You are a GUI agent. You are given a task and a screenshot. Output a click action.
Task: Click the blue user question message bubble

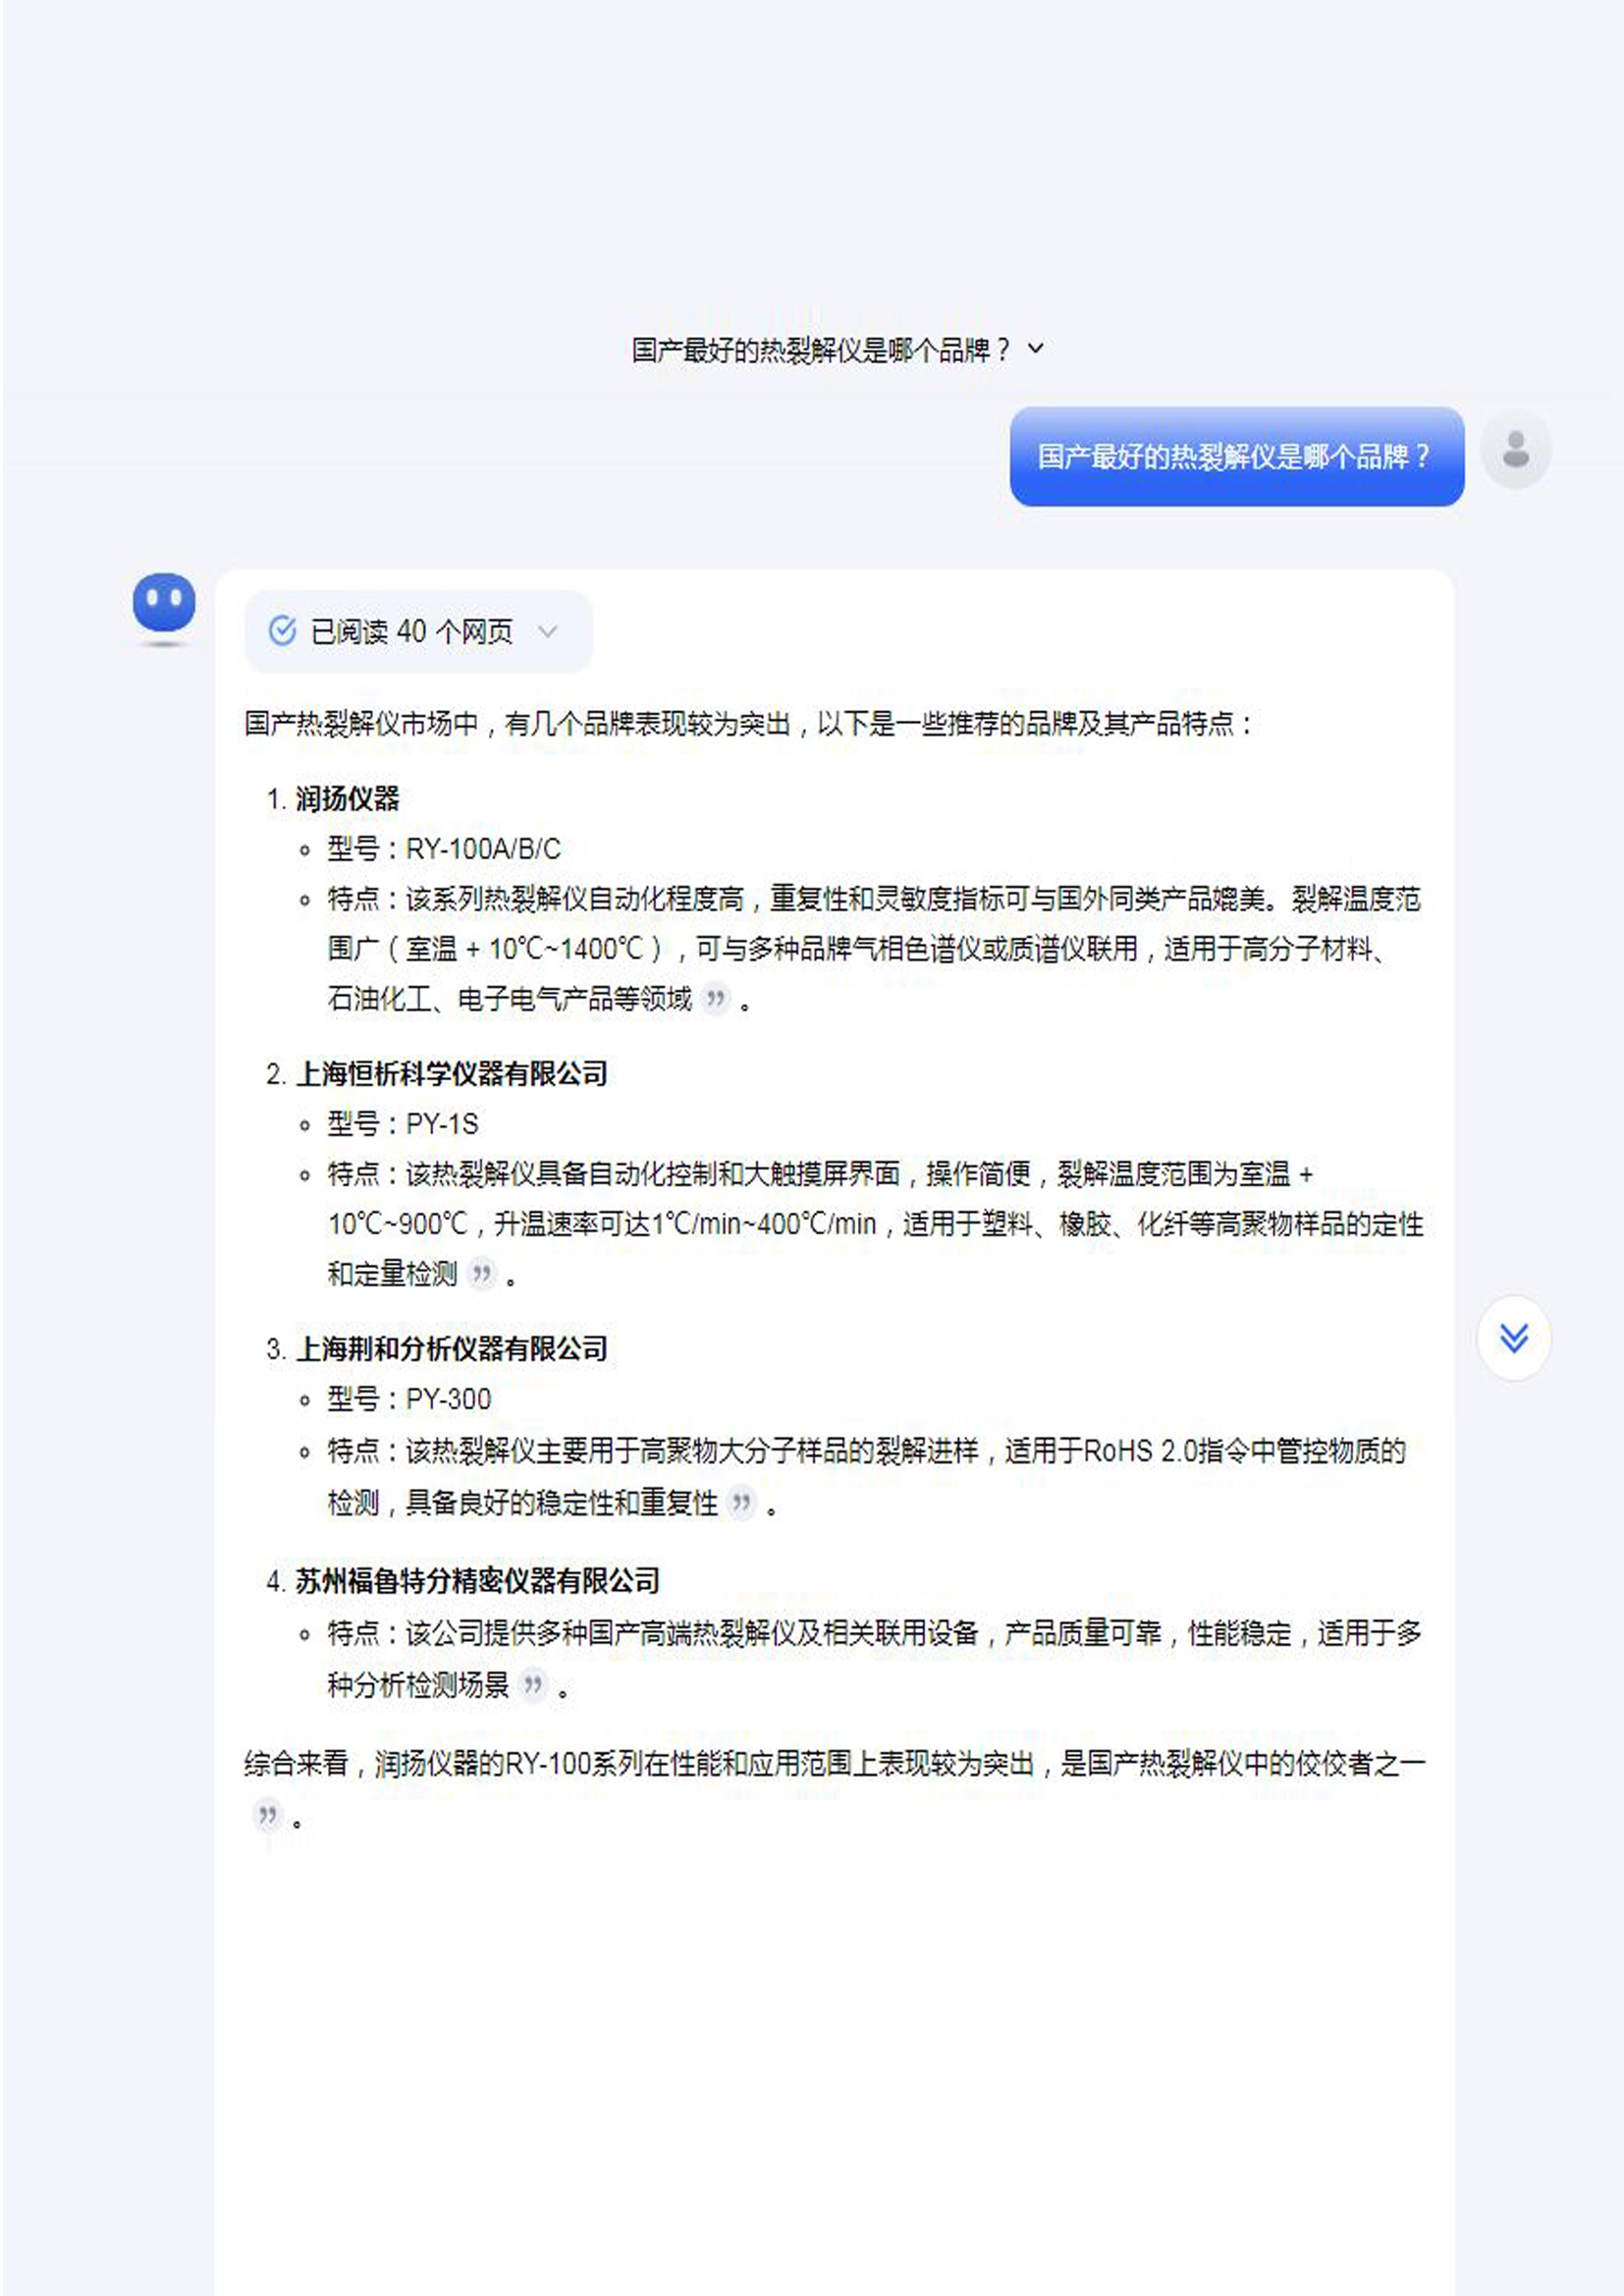coord(1237,456)
